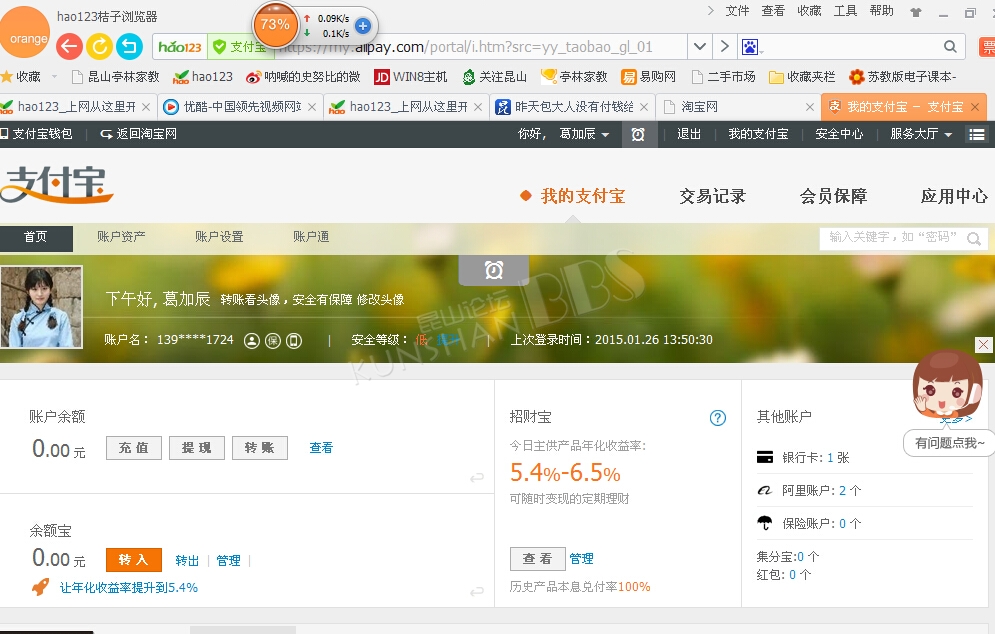Click 安全中心 in the top bar
This screenshot has height=634, width=995.
pos(839,134)
